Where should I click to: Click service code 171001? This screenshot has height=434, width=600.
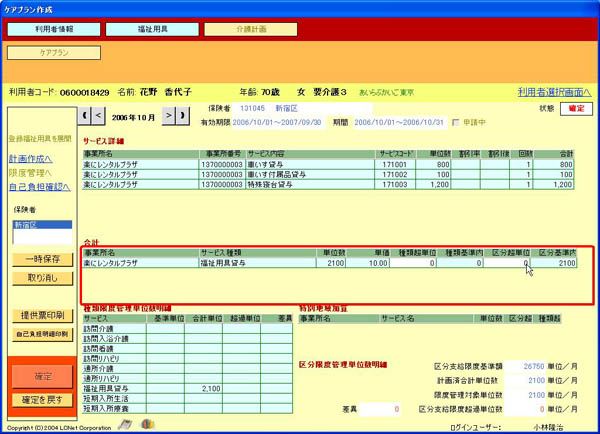click(x=396, y=165)
